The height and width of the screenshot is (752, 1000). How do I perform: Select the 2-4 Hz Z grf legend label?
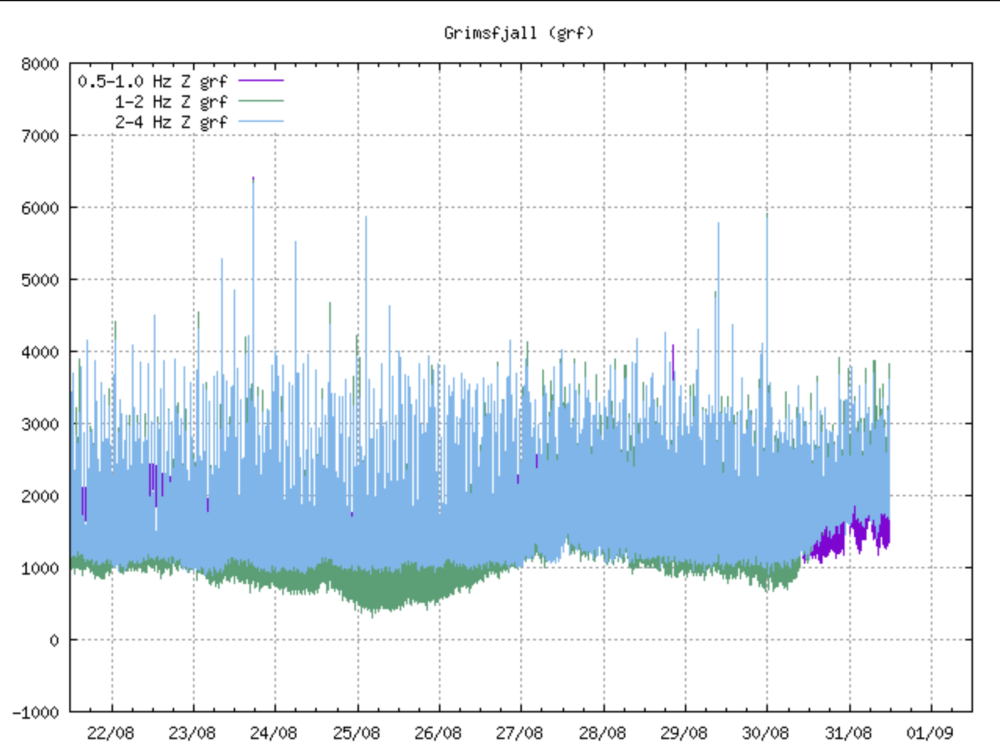(x=169, y=122)
